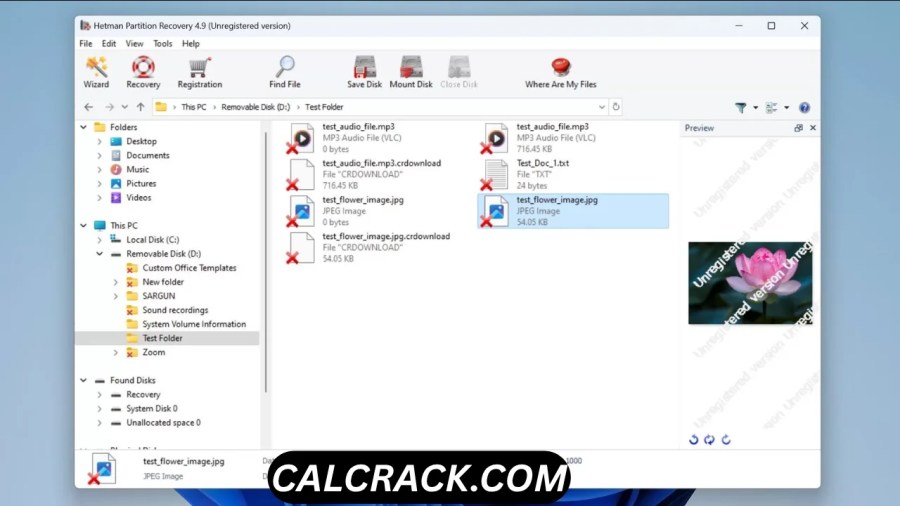Open the Tools menu

coord(162,44)
